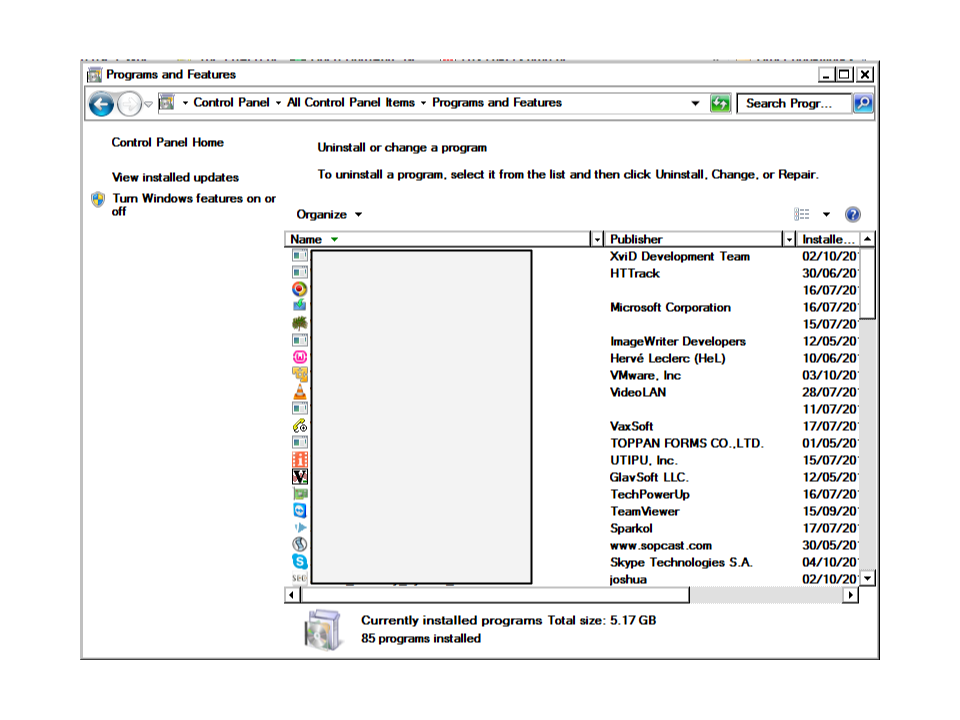This screenshot has width=960, height=720.
Task: Select the GlavSoft LLC. publisher cell
Action: (649, 478)
